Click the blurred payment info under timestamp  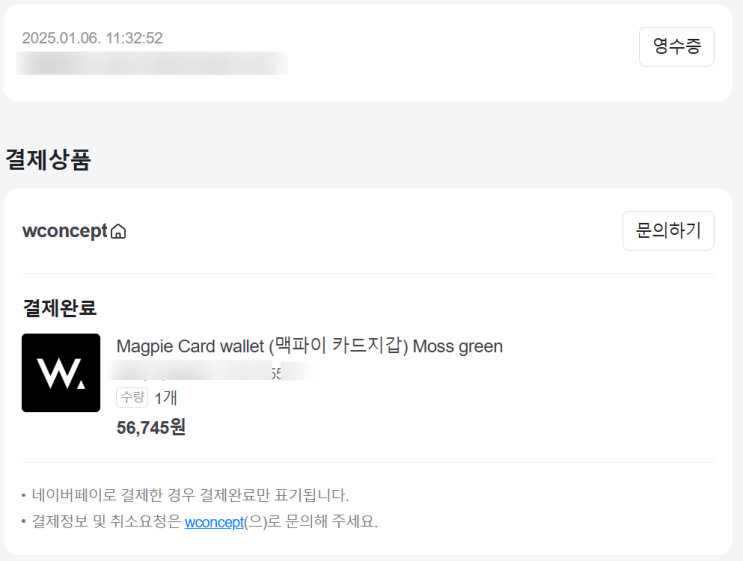coord(152,63)
